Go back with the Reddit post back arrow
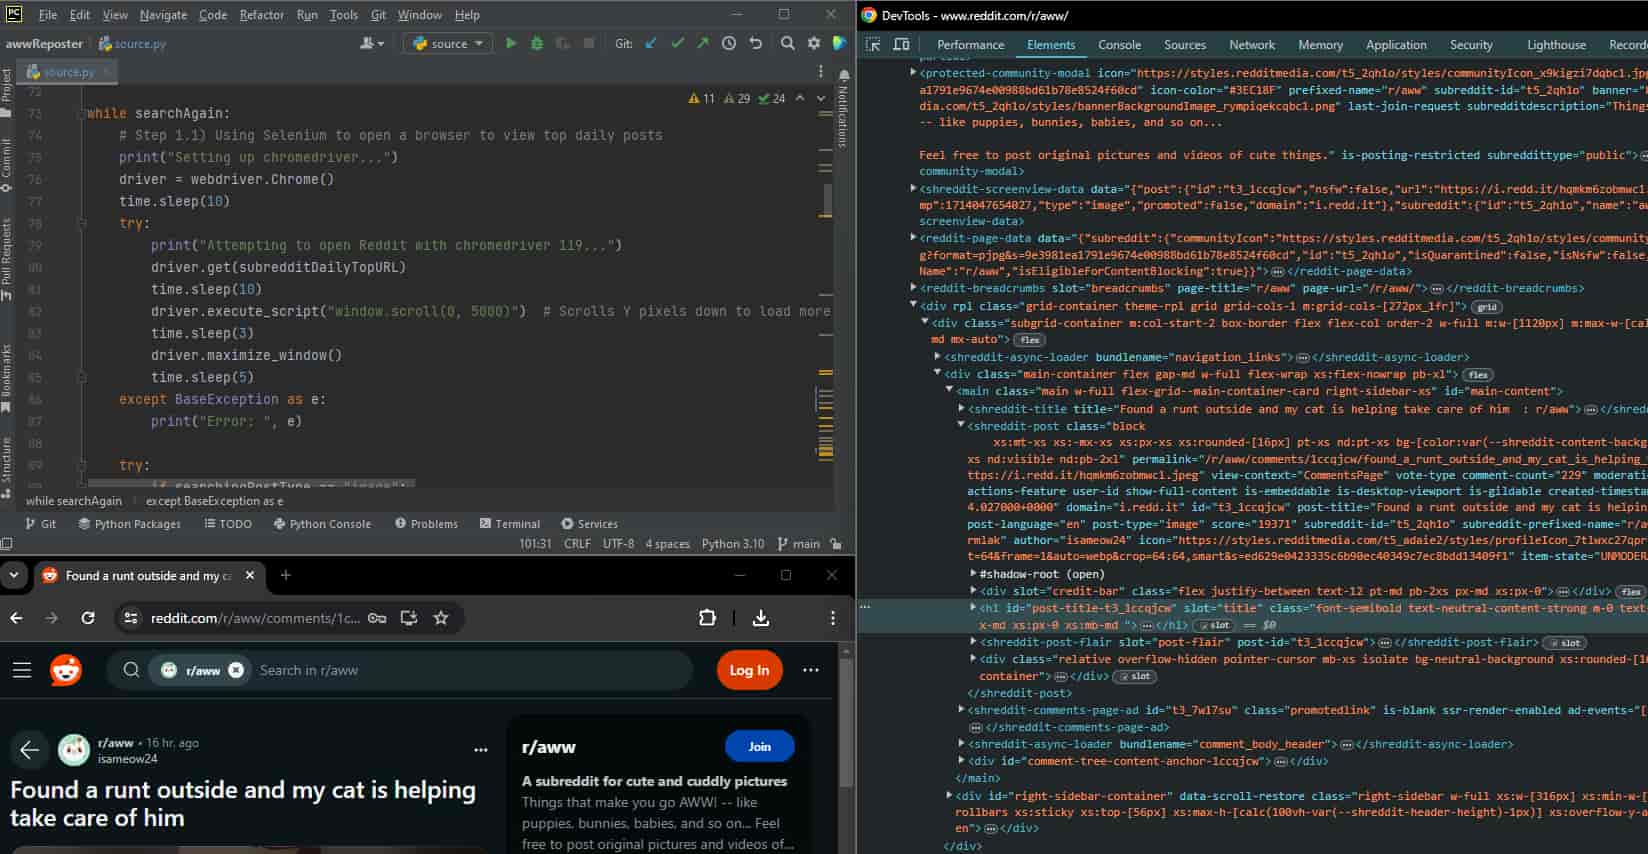Screen dimensions: 1648x854 click(x=30, y=749)
